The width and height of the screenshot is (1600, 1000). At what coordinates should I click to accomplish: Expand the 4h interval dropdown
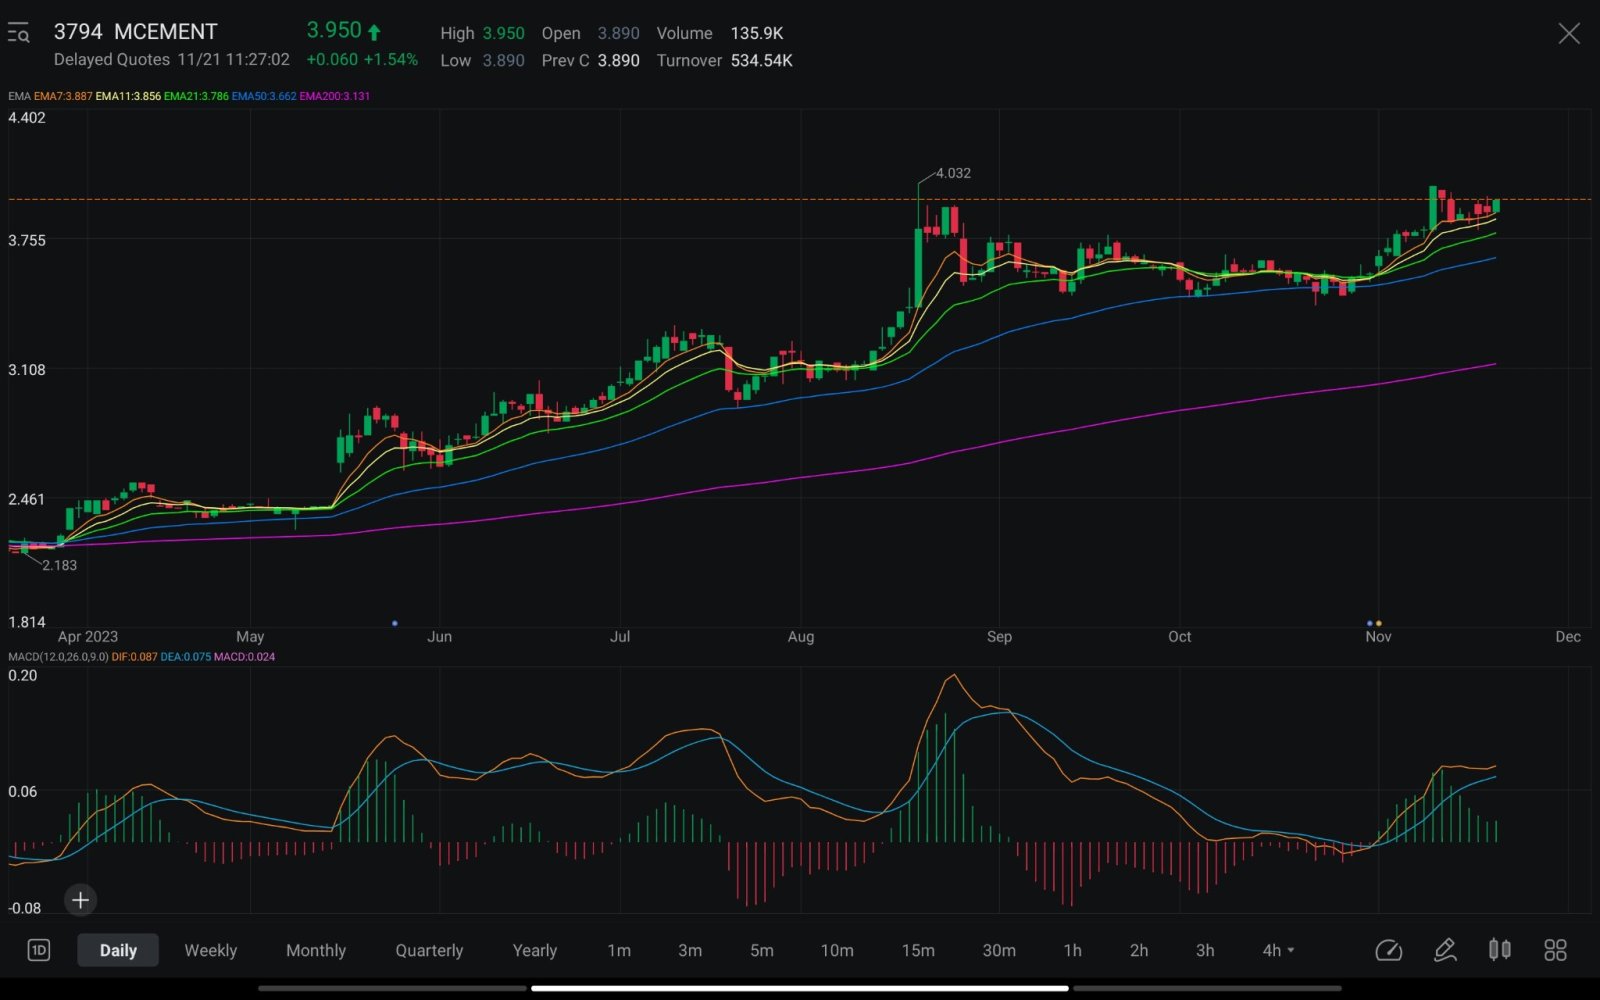1278,950
